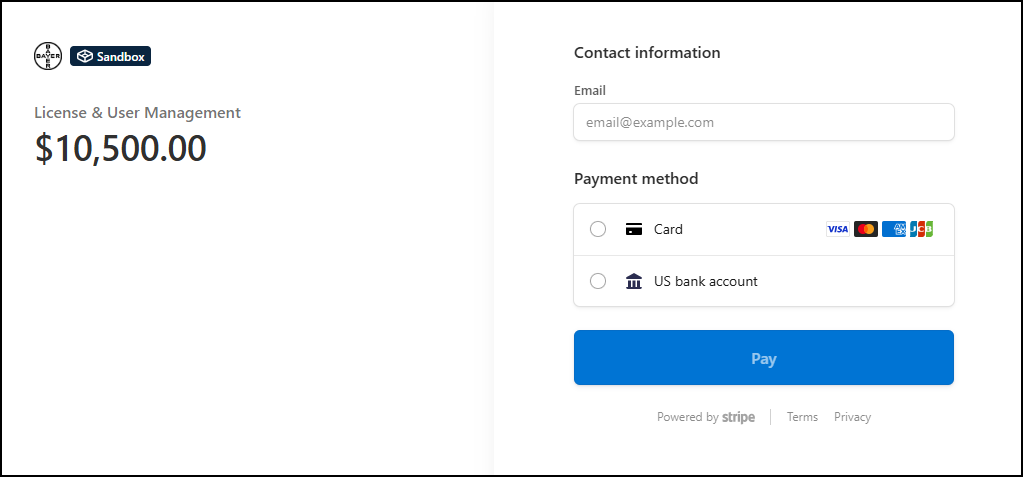Click the Bayer logo icon
Viewport: 1023px width, 477px height.
tap(48, 57)
